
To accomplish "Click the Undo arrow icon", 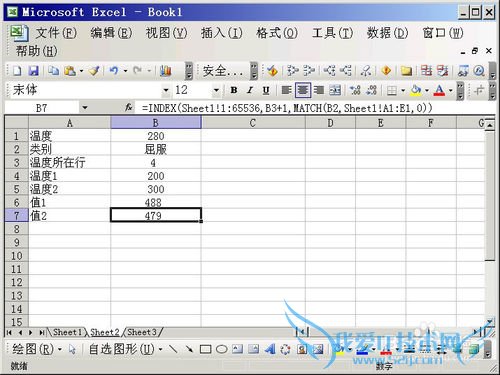I will click(114, 71).
